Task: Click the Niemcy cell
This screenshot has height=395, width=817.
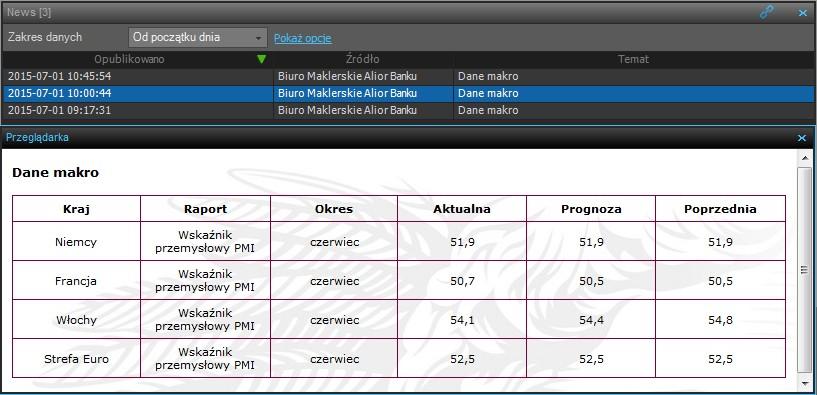Action: click(76, 242)
